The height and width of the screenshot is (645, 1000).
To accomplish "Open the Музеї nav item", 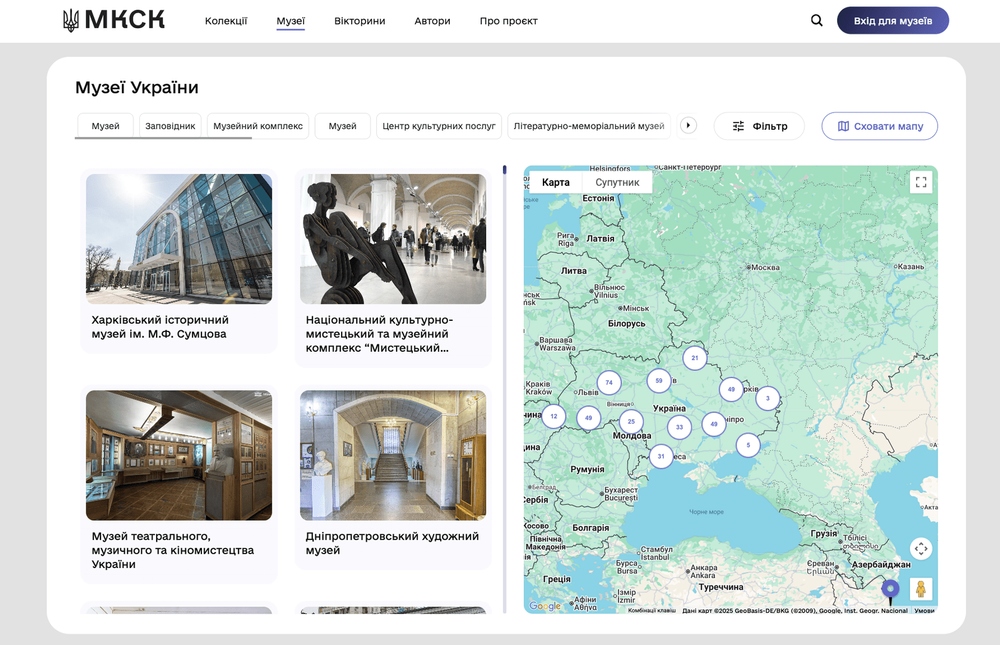I will click(x=291, y=21).
